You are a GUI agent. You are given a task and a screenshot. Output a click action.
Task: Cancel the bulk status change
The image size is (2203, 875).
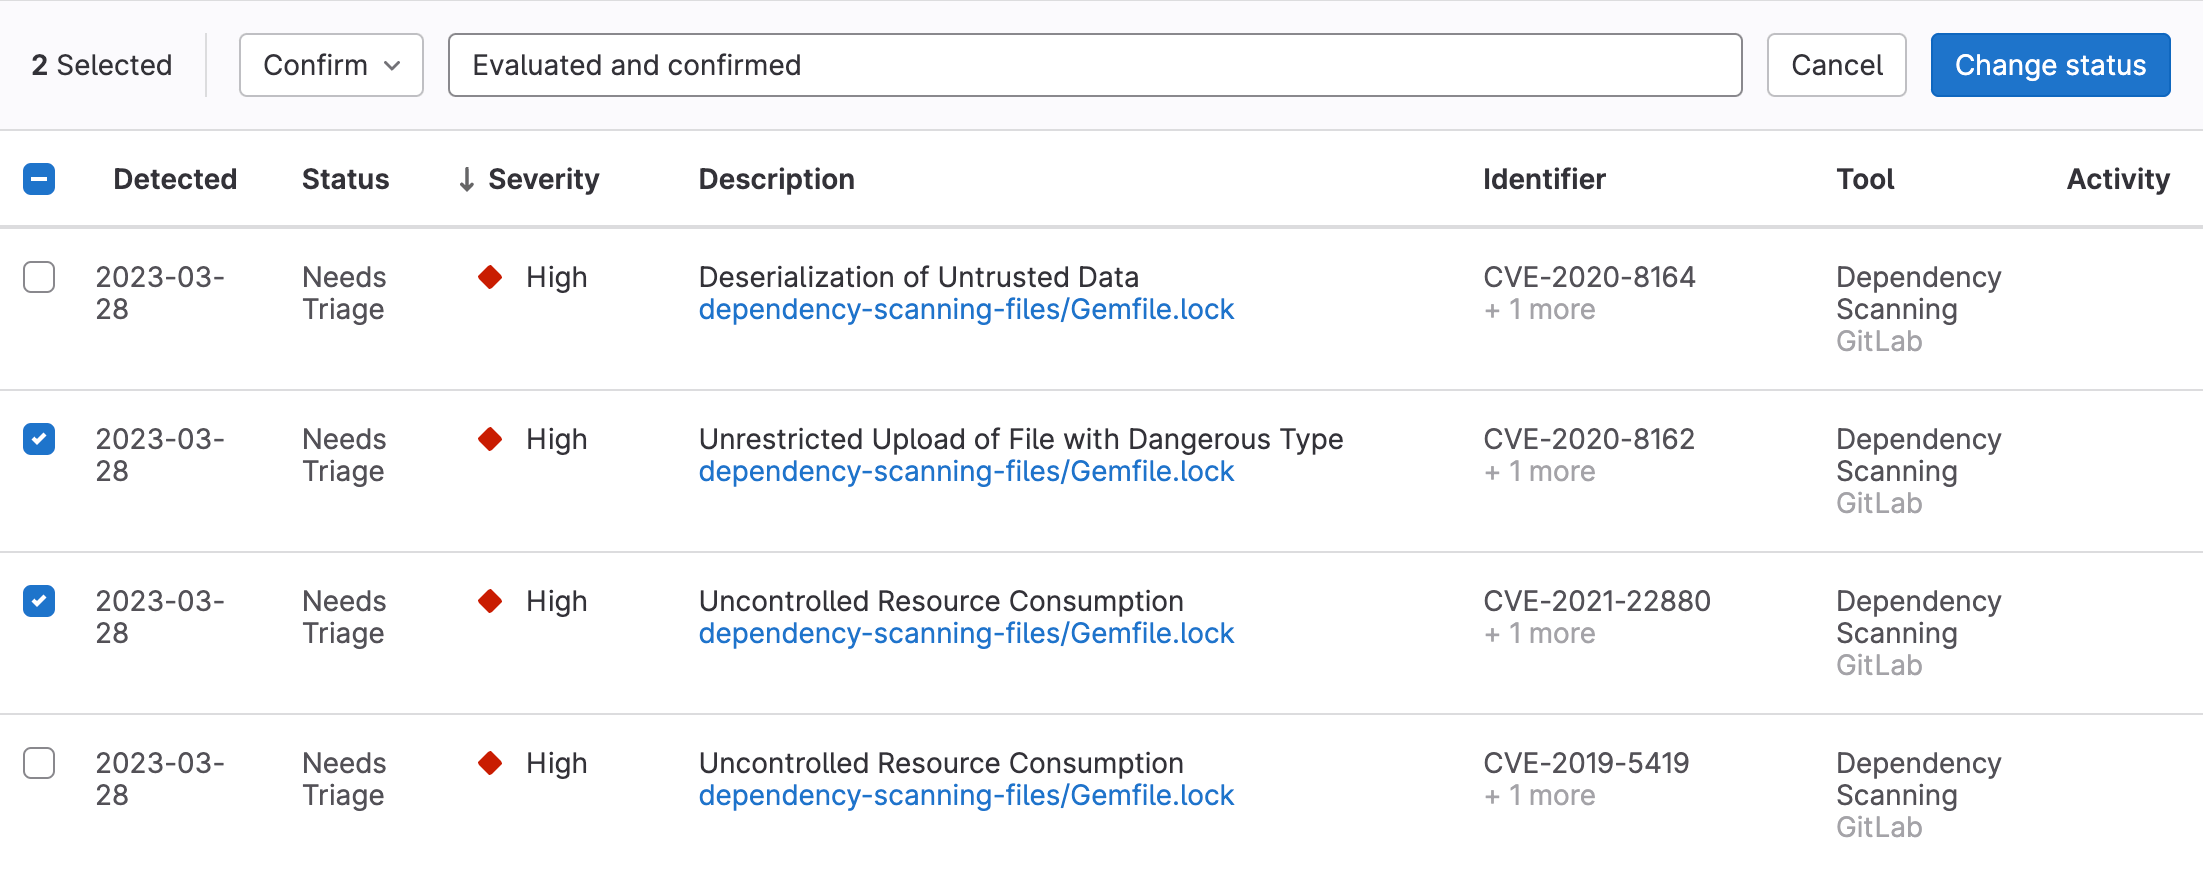point(1836,65)
